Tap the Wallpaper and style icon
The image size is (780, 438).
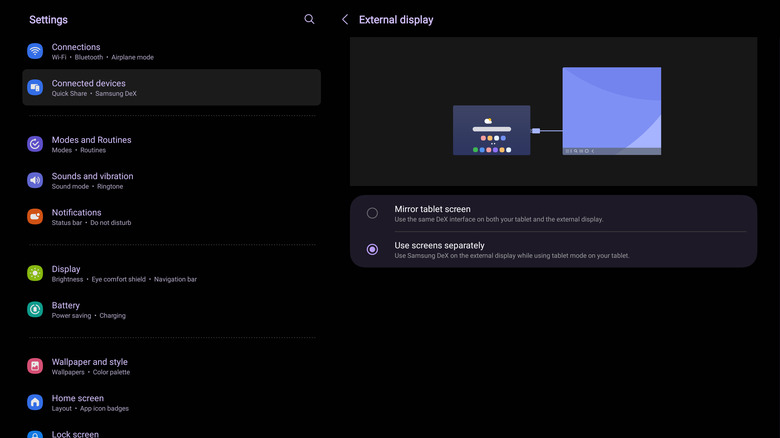tap(35, 366)
